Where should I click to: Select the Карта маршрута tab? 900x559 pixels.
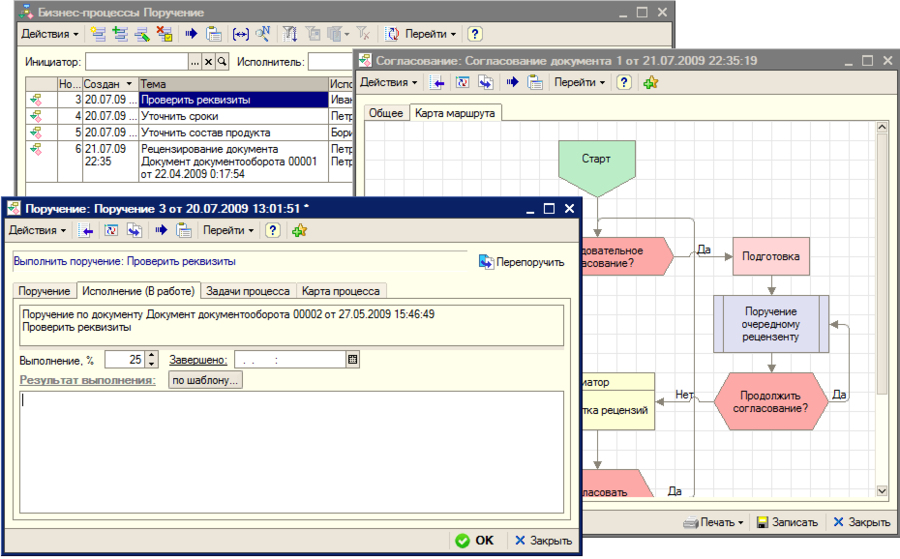point(455,113)
